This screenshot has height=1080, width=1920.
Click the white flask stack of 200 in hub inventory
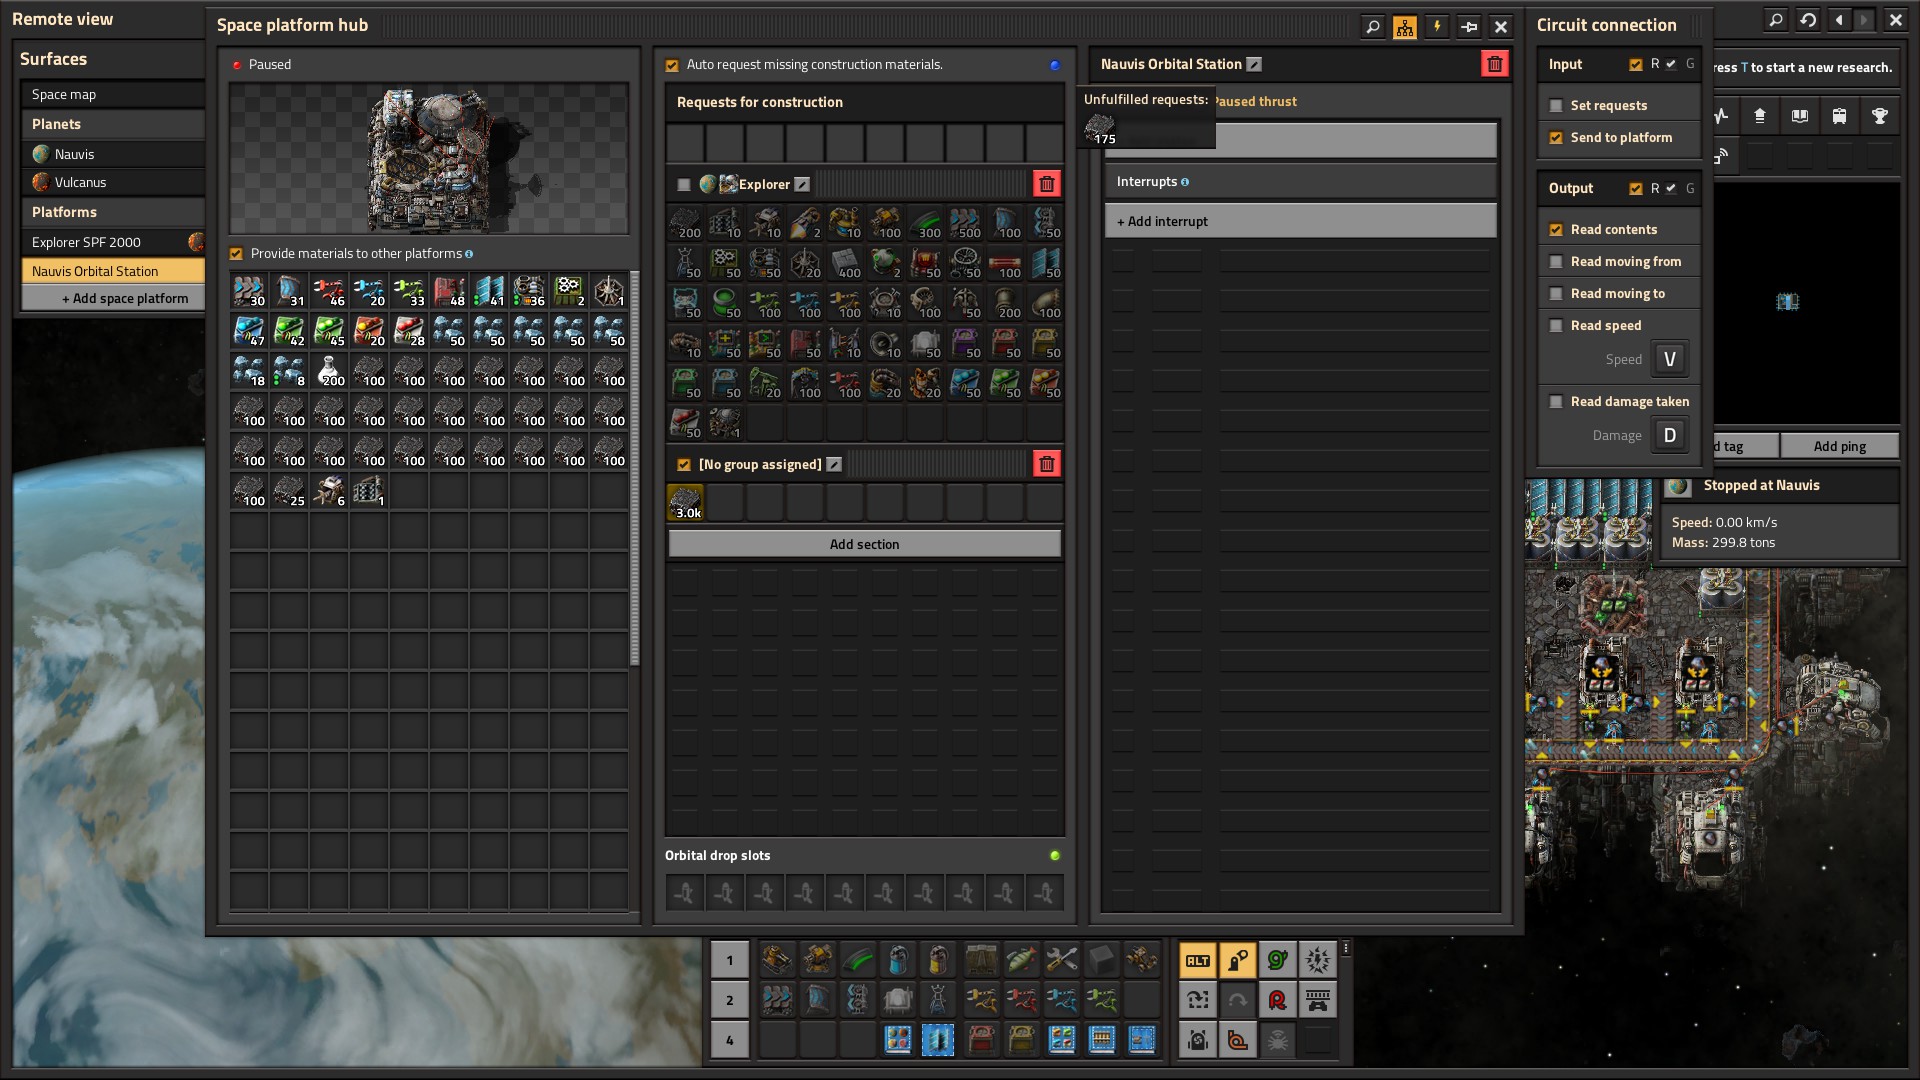(x=329, y=371)
